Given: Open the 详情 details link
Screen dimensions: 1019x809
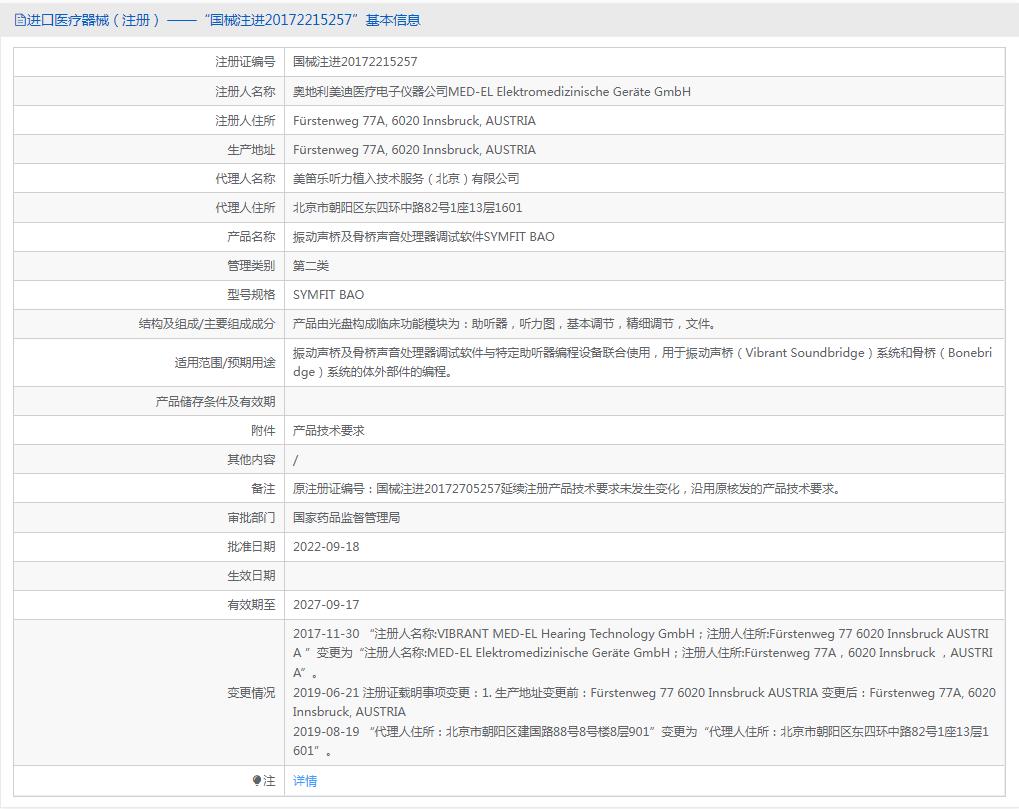Looking at the screenshot, I should [x=305, y=780].
